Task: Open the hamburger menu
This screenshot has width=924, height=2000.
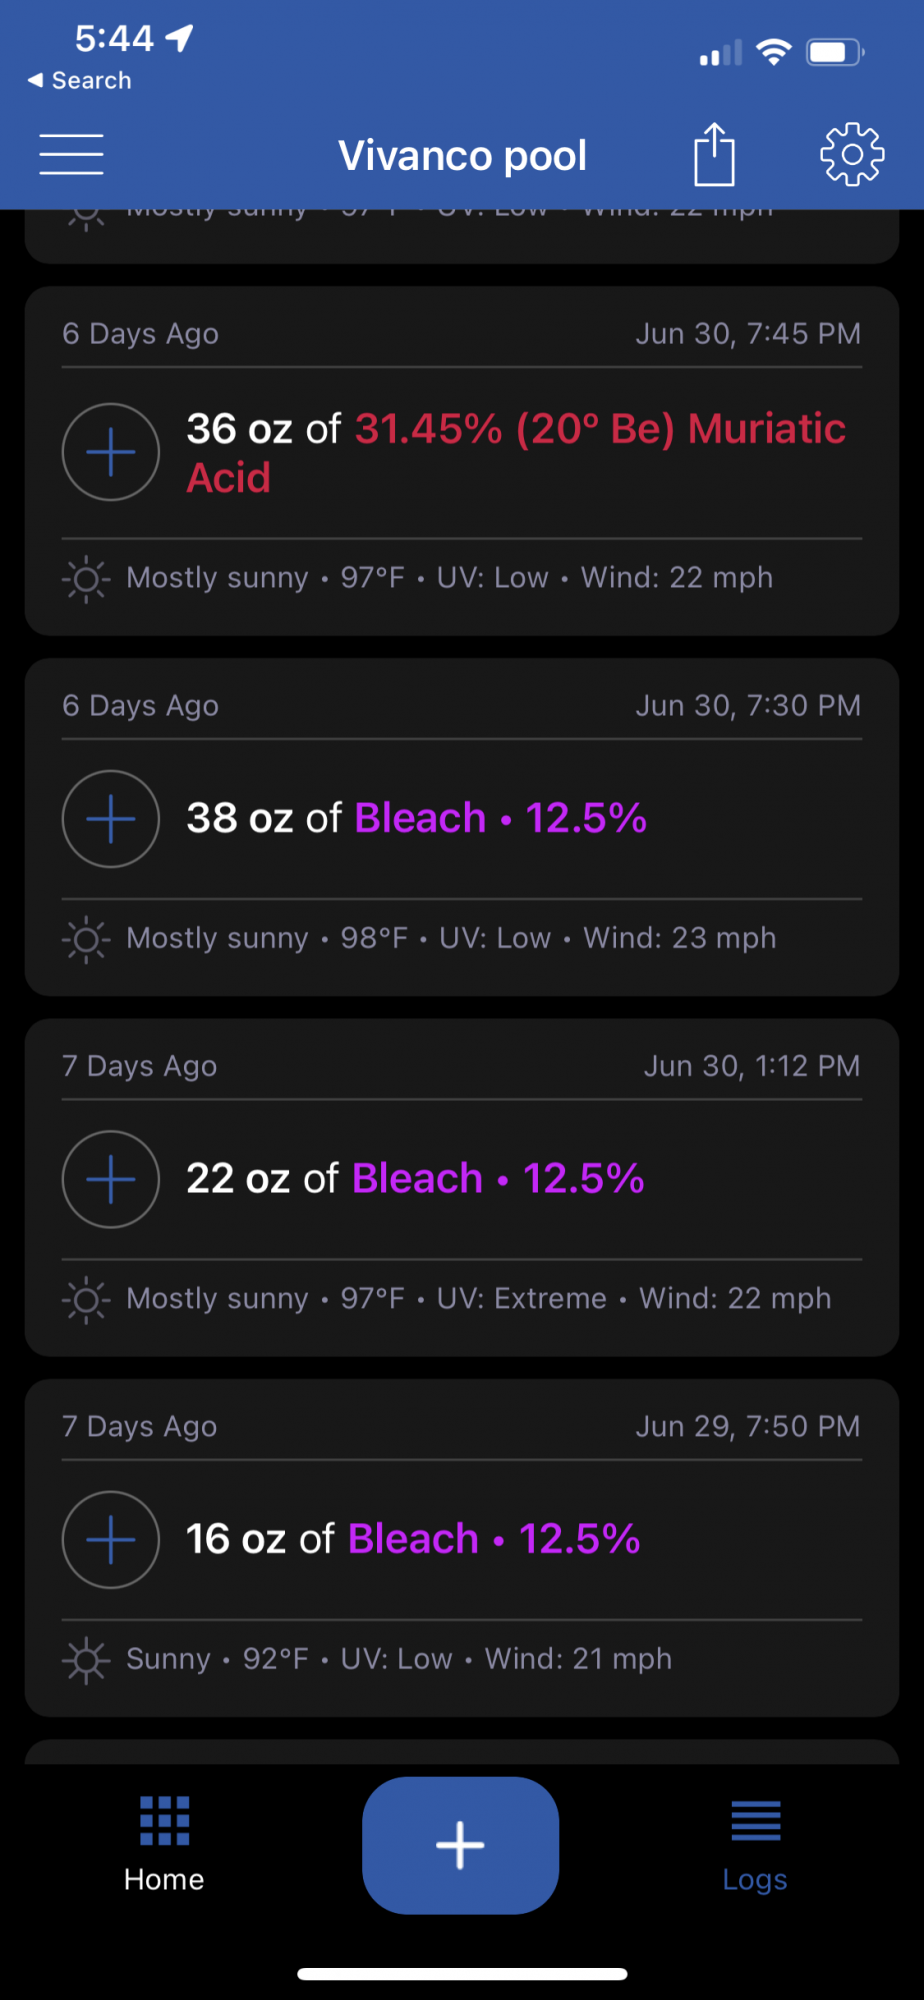Action: 71,154
